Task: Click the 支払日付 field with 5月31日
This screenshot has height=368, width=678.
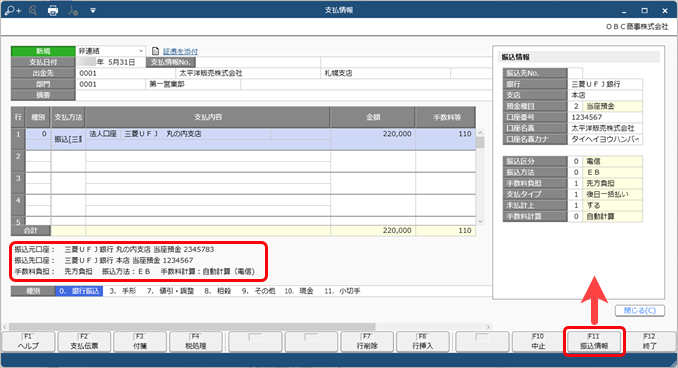Action: tap(111, 62)
